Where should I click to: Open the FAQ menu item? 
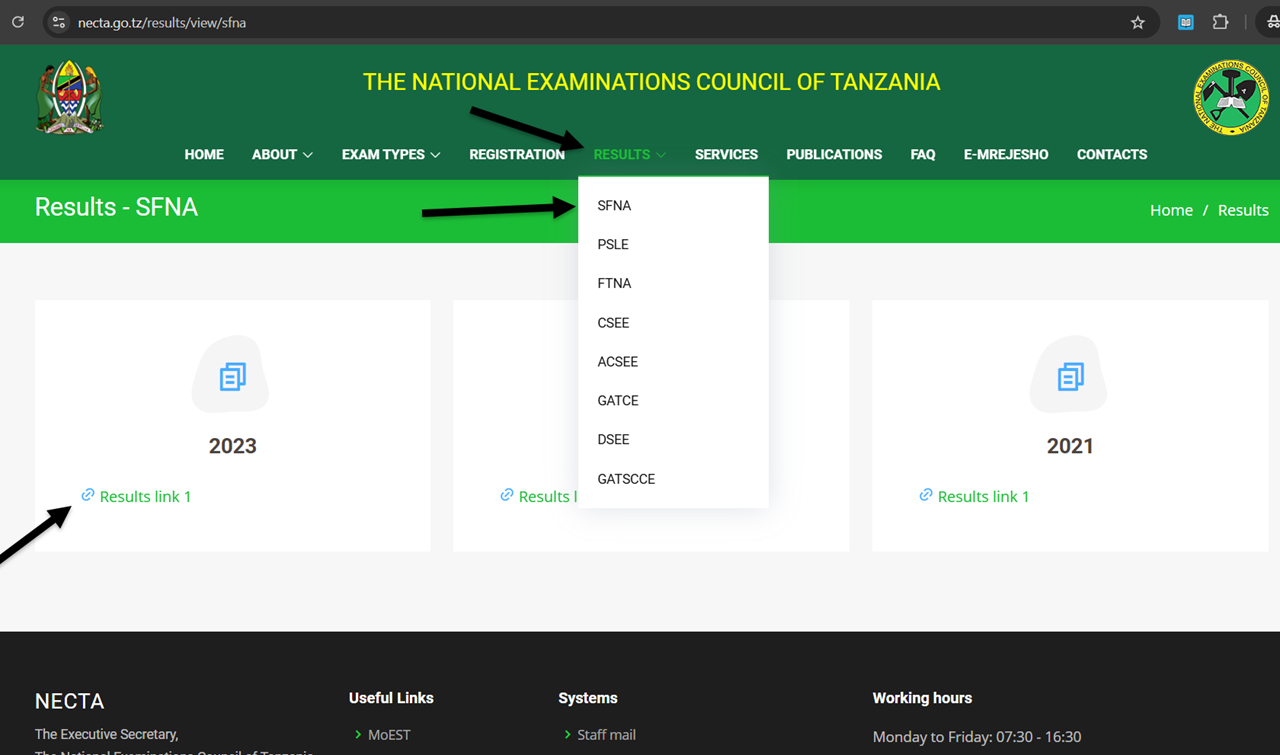point(923,154)
